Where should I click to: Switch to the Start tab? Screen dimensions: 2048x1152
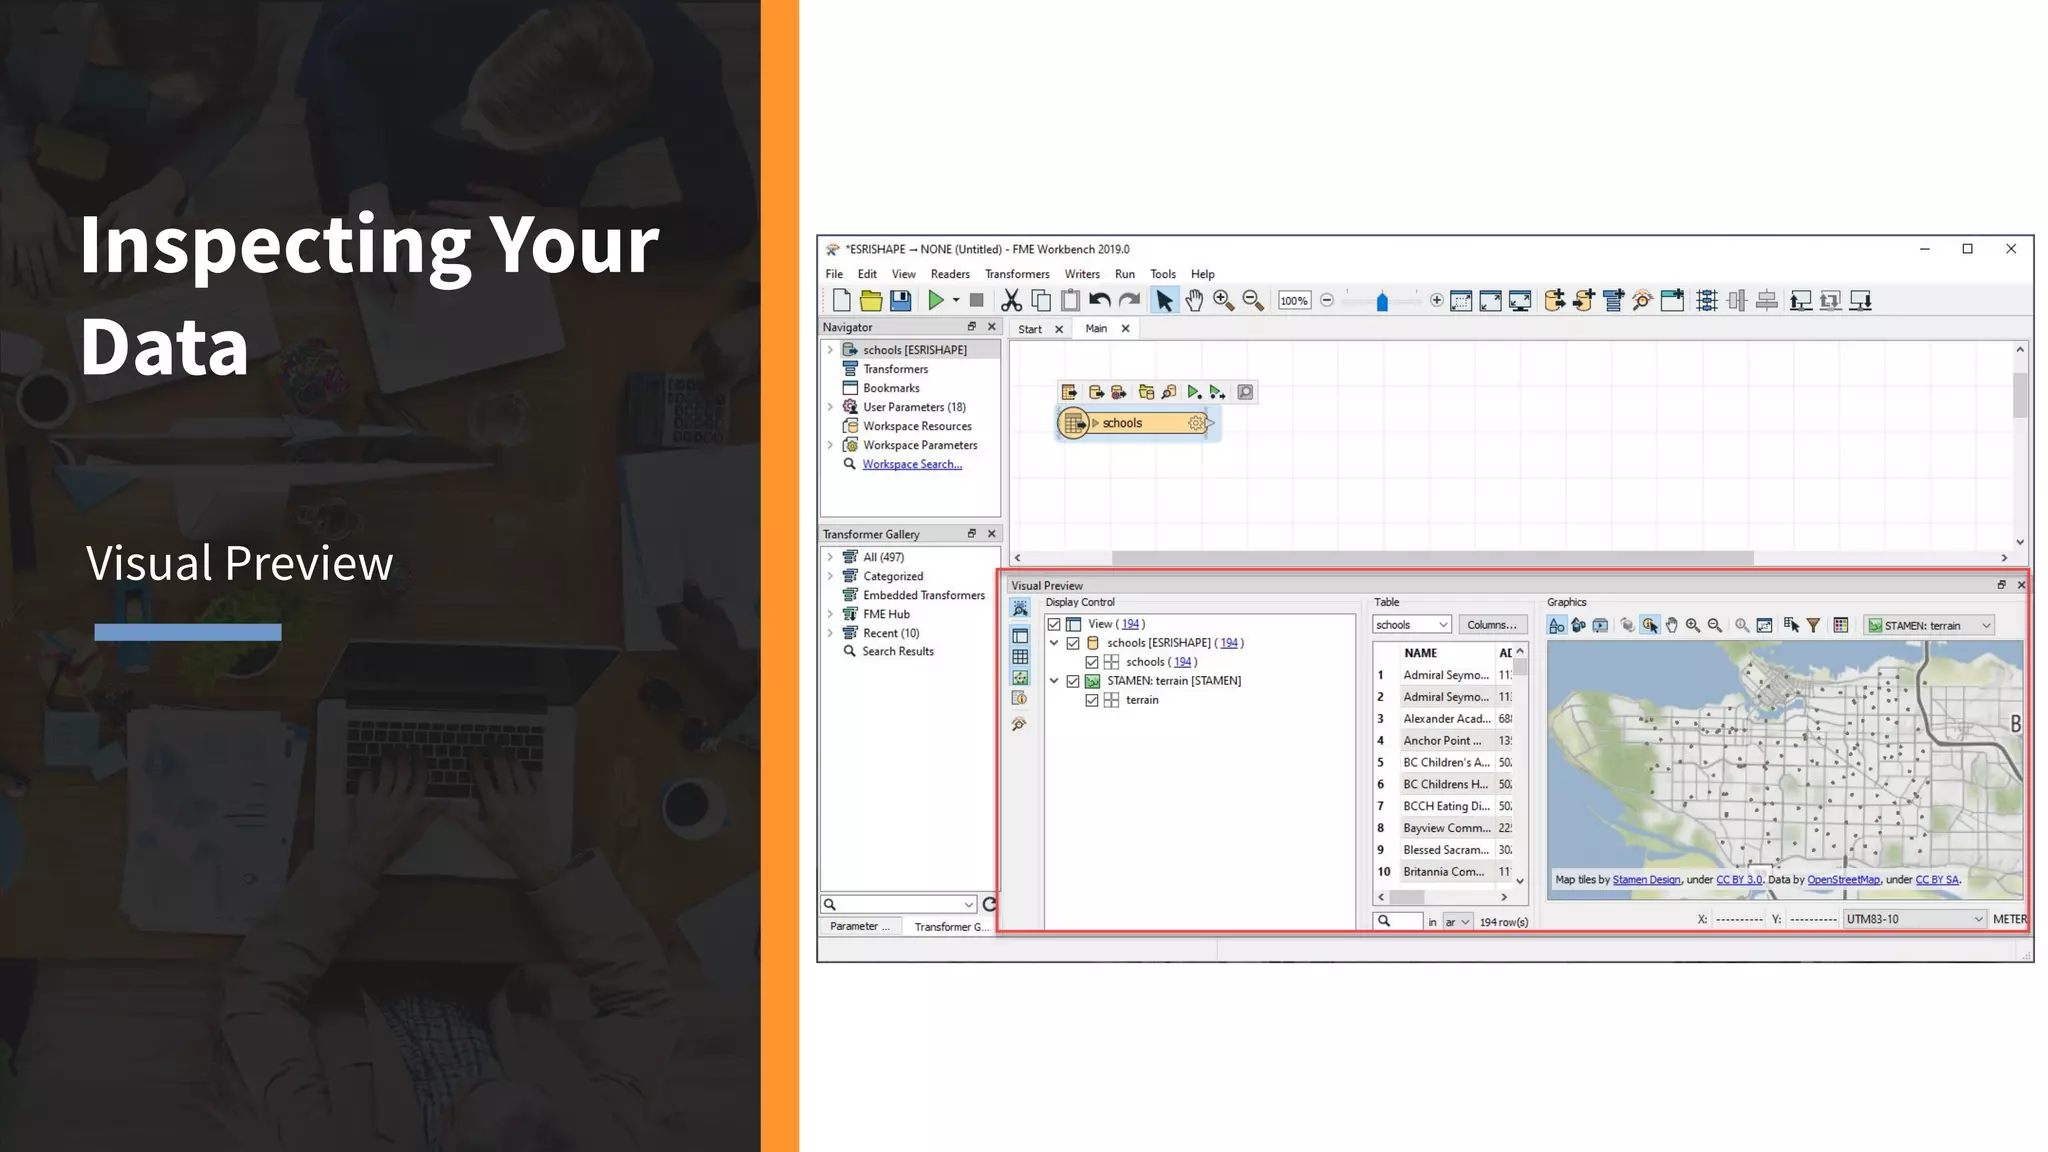[1030, 329]
